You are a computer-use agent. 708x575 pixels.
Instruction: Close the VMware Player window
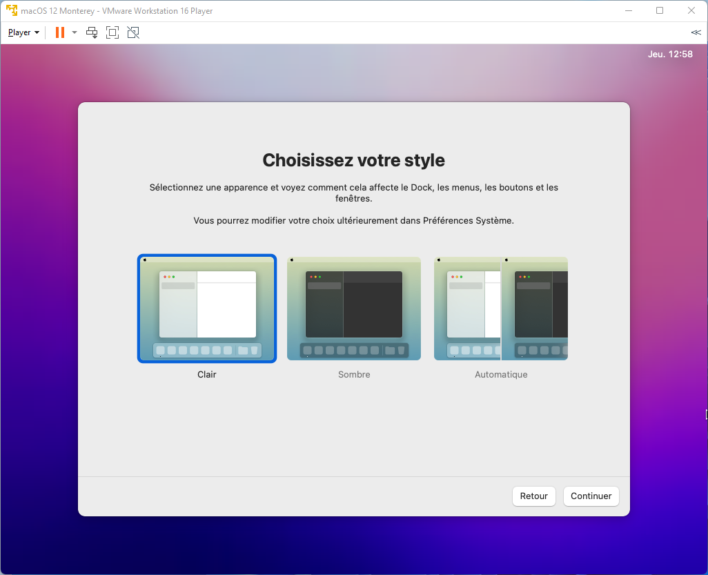click(x=691, y=10)
